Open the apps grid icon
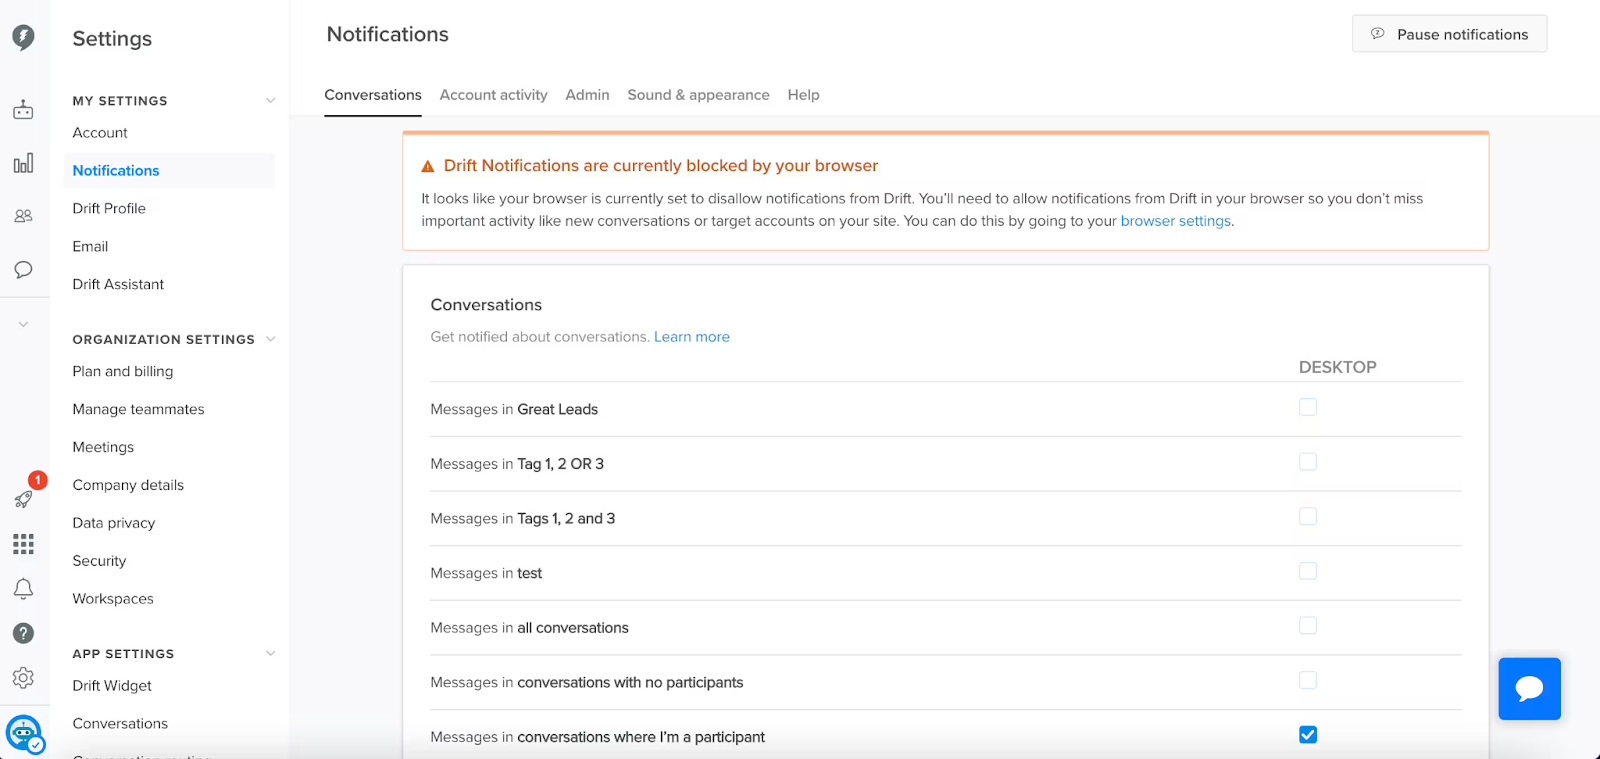This screenshot has width=1600, height=759. pyautogui.click(x=23, y=544)
